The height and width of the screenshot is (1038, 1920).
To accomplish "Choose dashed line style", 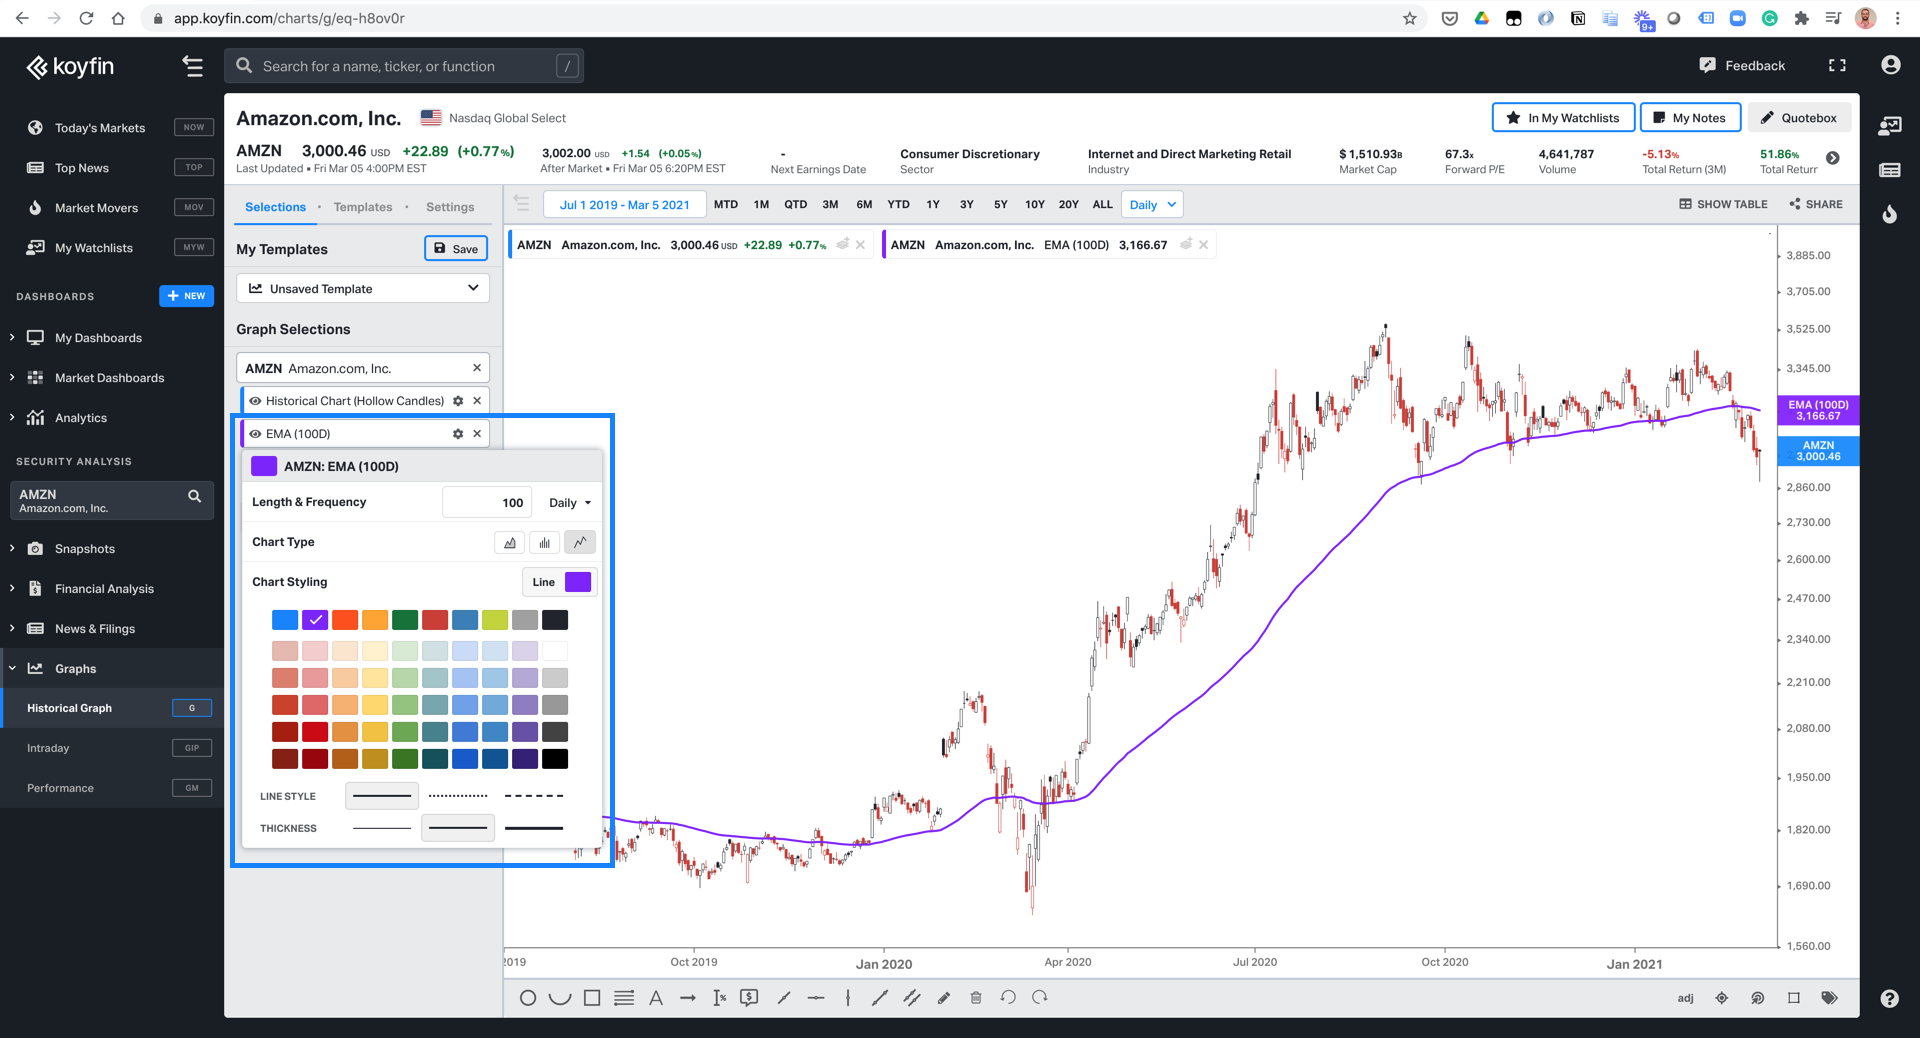I will (534, 796).
